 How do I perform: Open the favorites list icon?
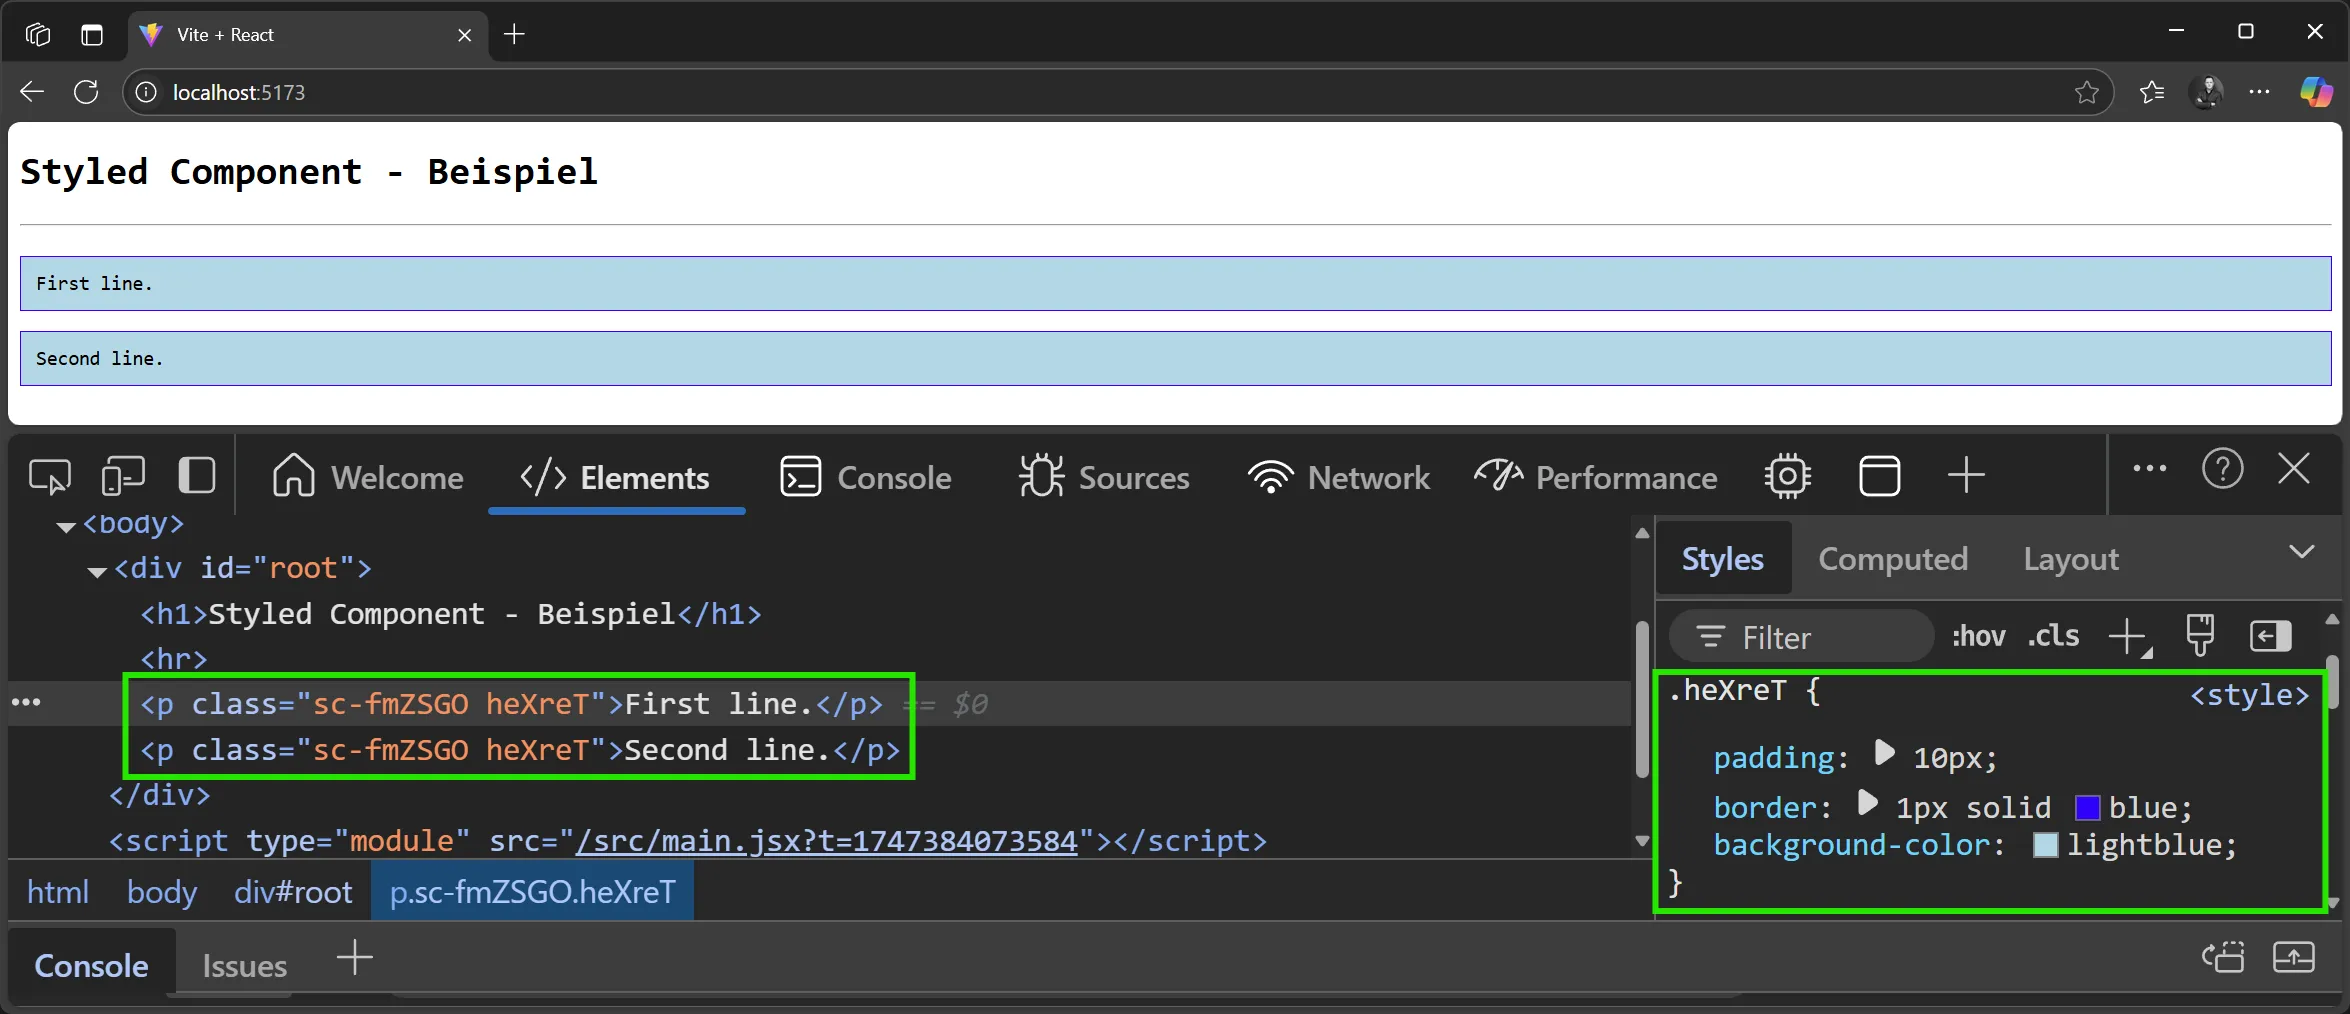2152,92
